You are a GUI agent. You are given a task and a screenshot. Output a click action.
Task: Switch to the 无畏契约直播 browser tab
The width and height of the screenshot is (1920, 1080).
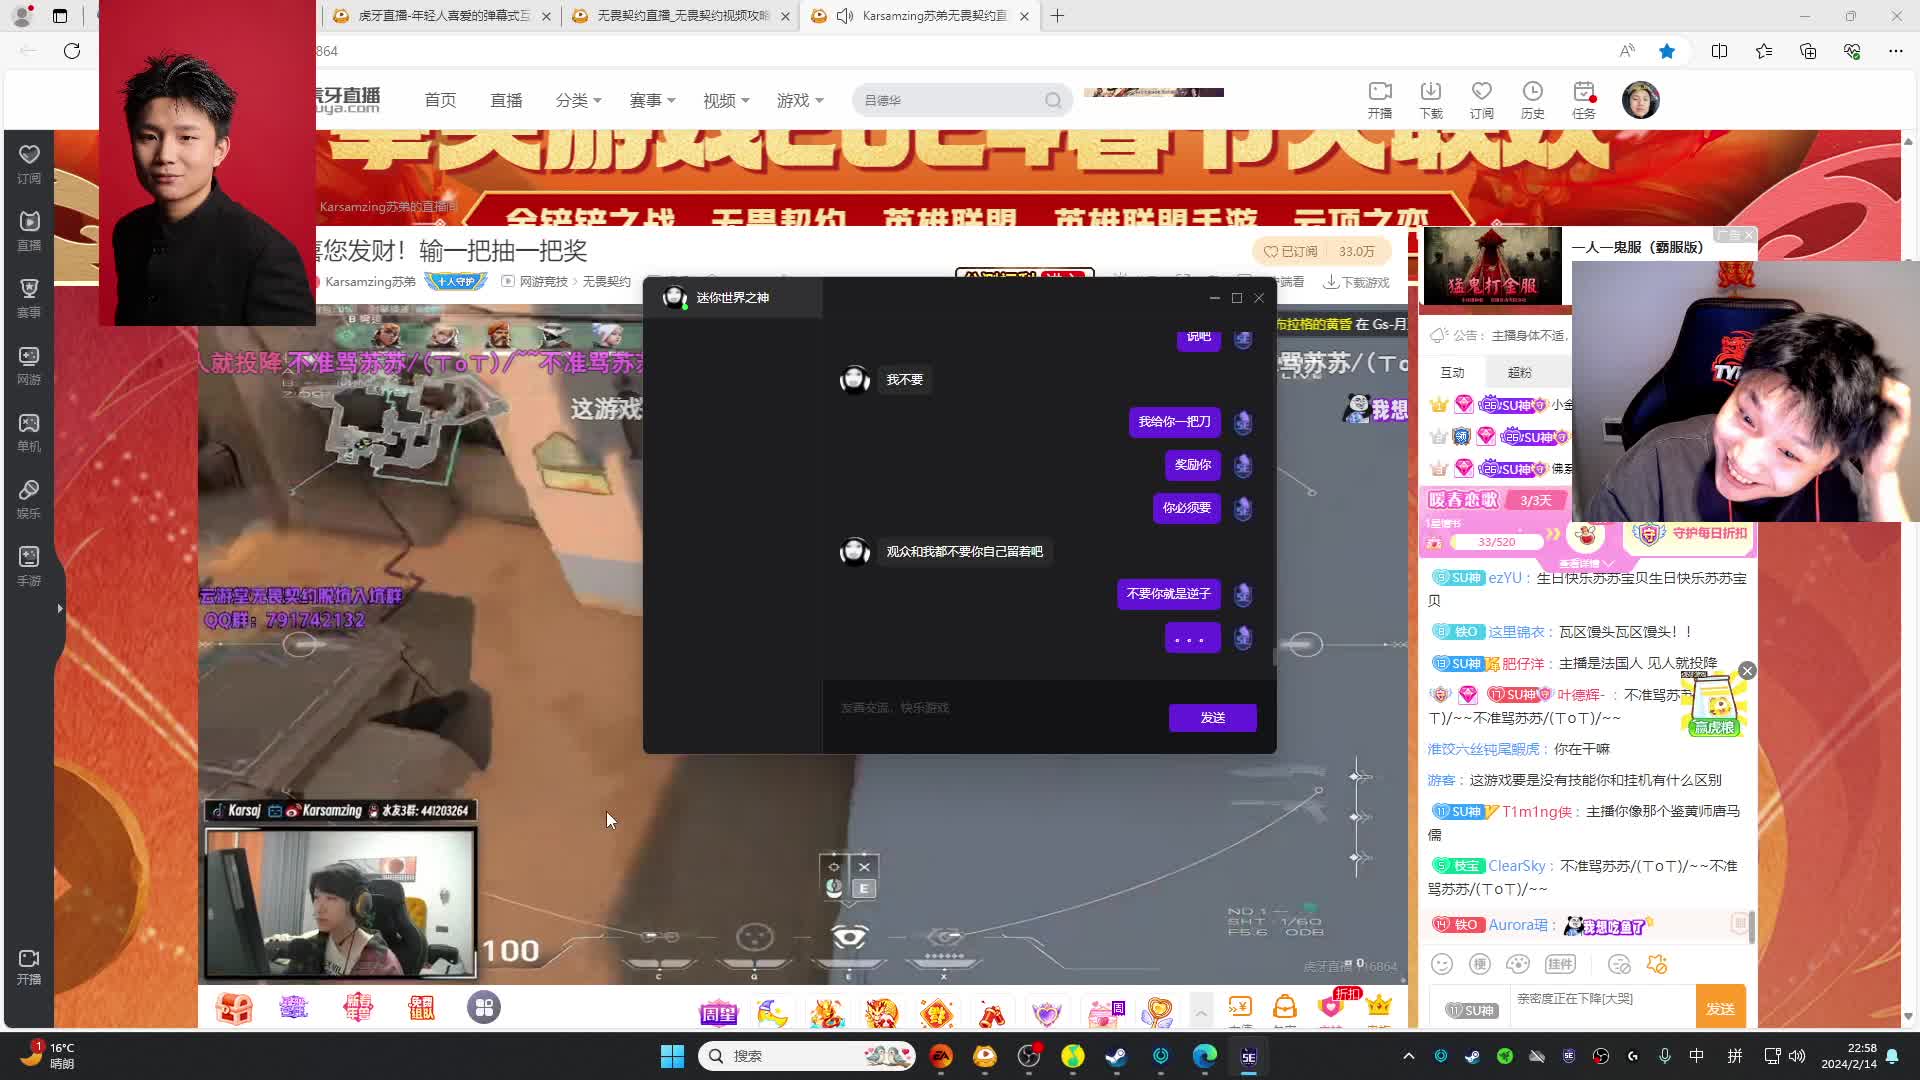tap(680, 16)
